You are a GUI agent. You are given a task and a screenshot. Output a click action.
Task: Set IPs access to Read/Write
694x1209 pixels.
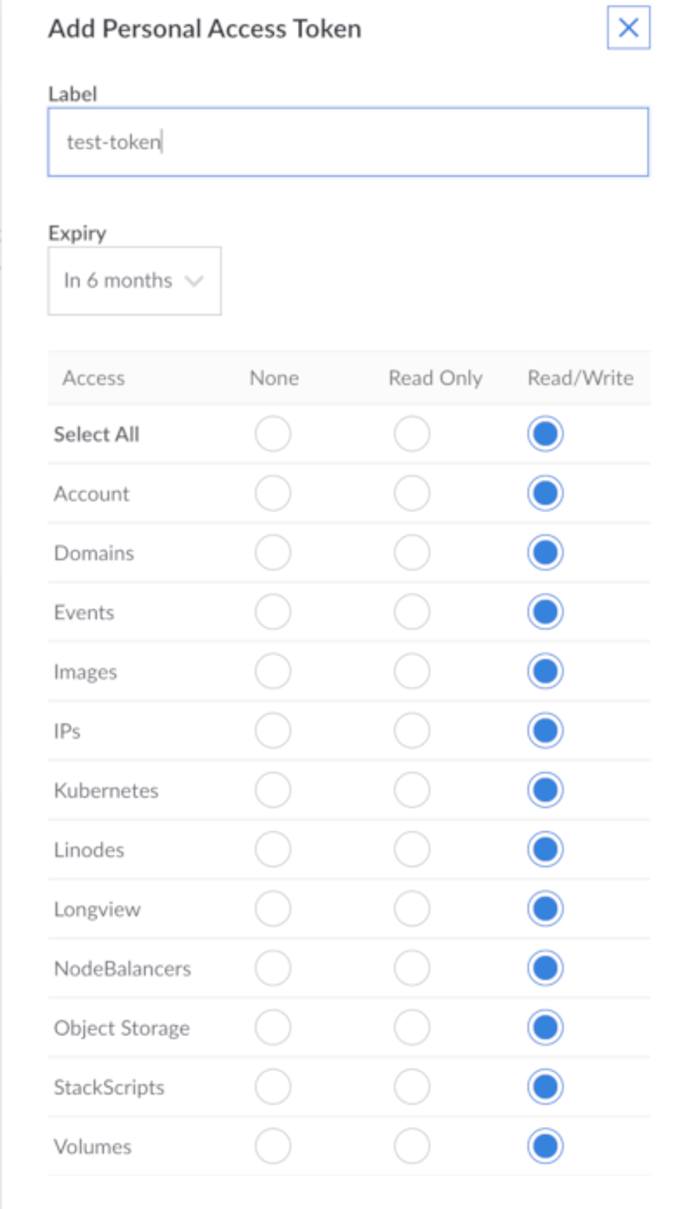coord(543,730)
